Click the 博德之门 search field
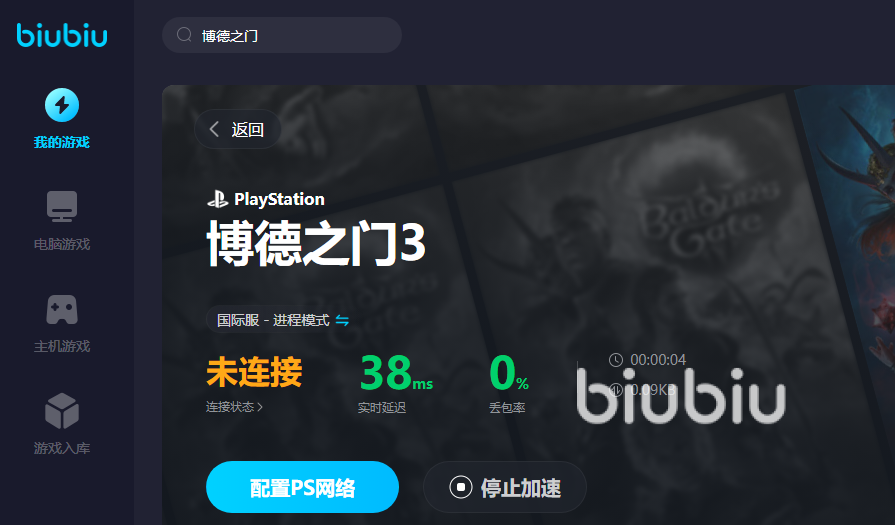 (282, 35)
